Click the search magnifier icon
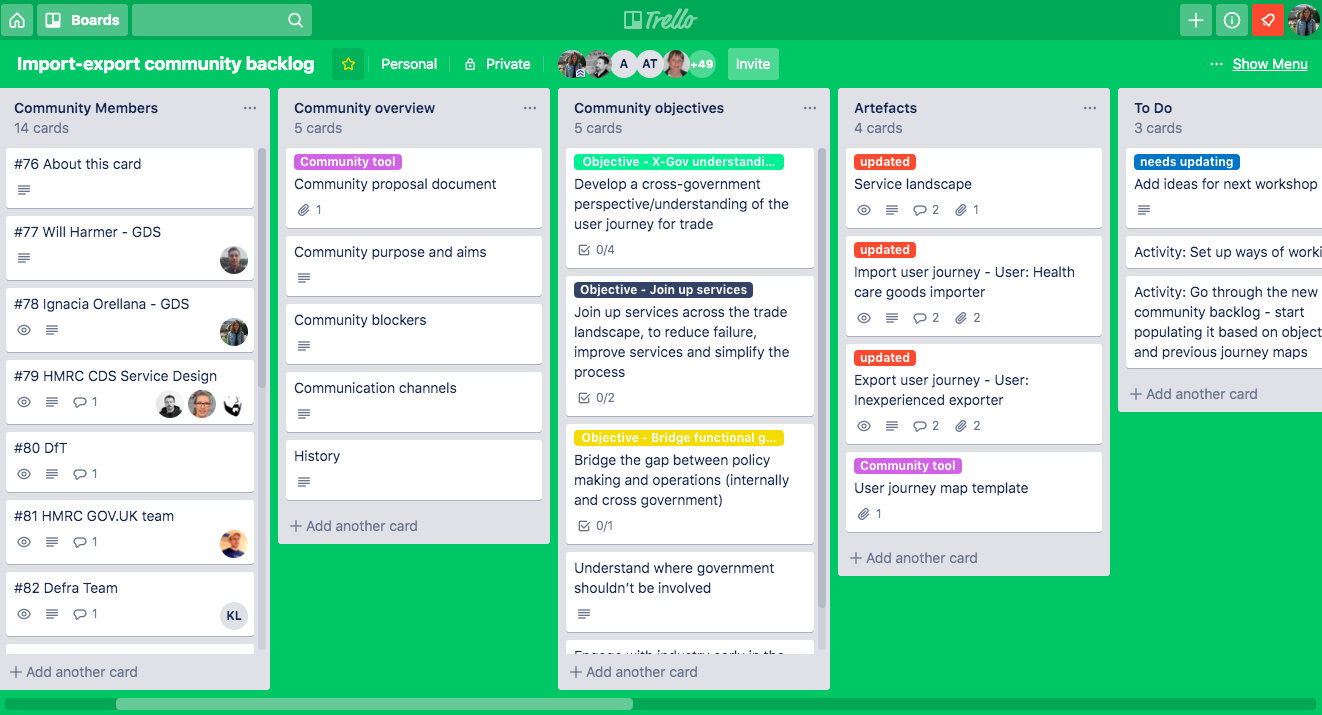This screenshot has height=715, width=1322. point(295,20)
